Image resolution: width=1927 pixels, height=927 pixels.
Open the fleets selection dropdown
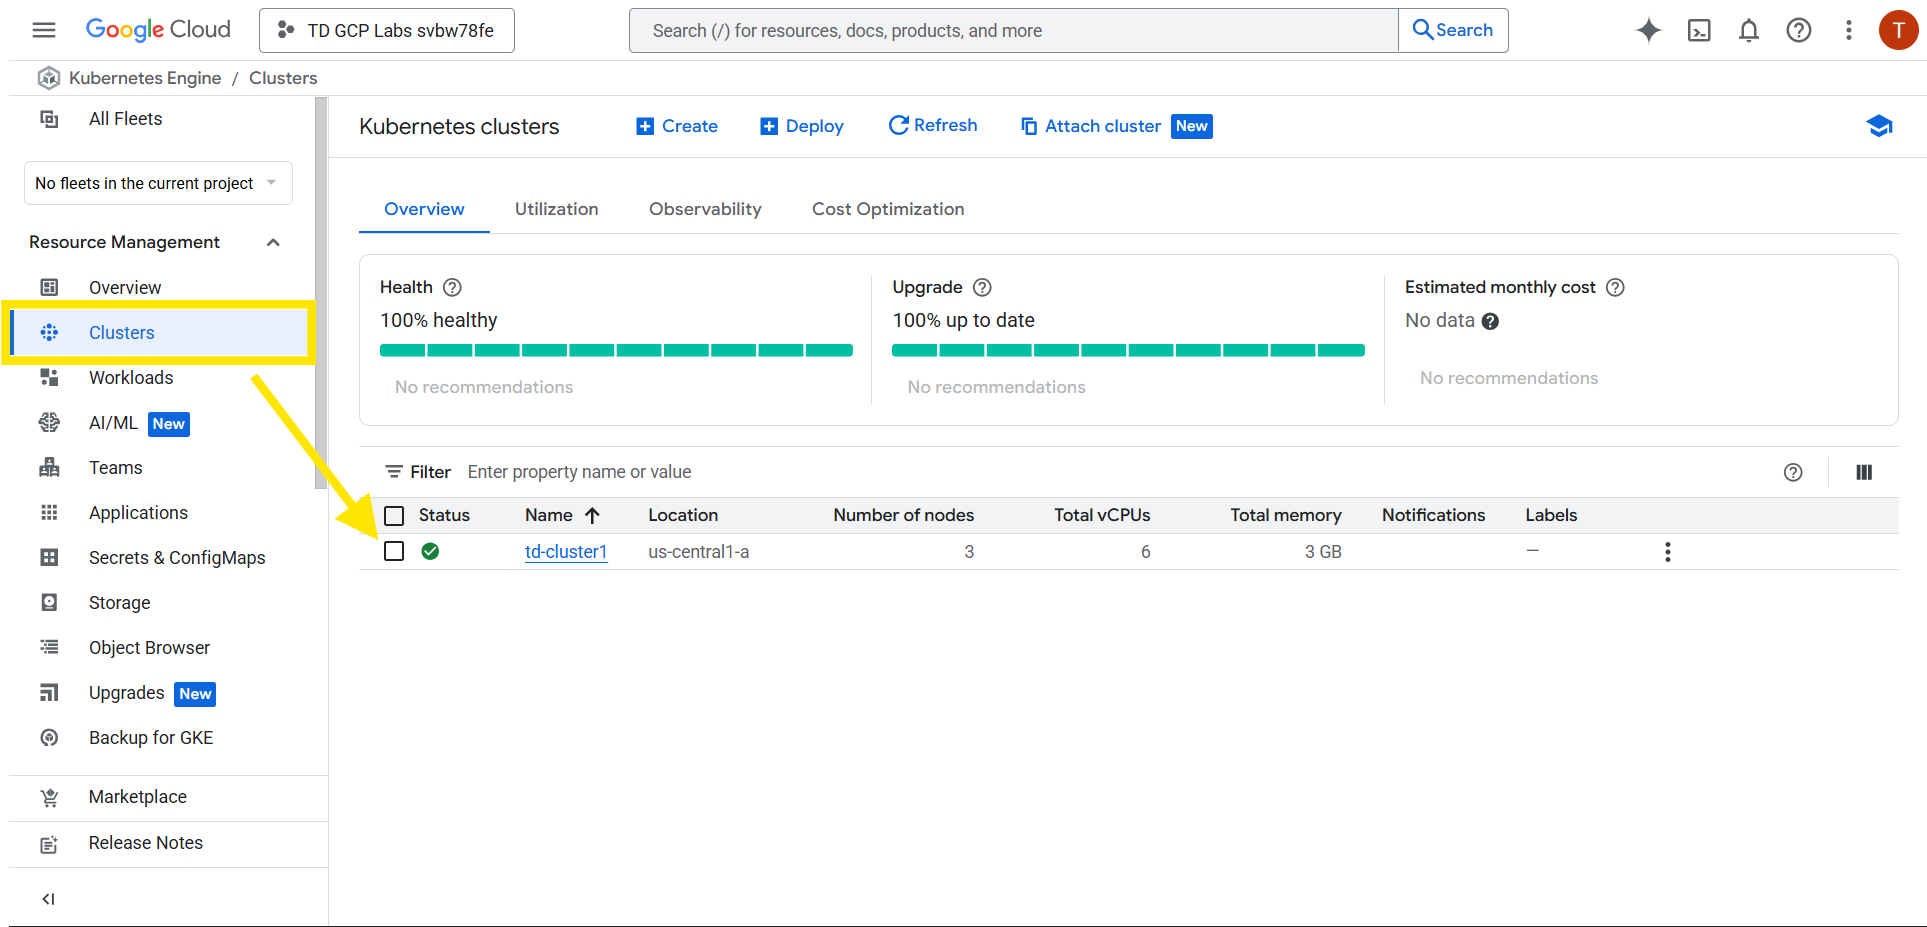coord(157,183)
